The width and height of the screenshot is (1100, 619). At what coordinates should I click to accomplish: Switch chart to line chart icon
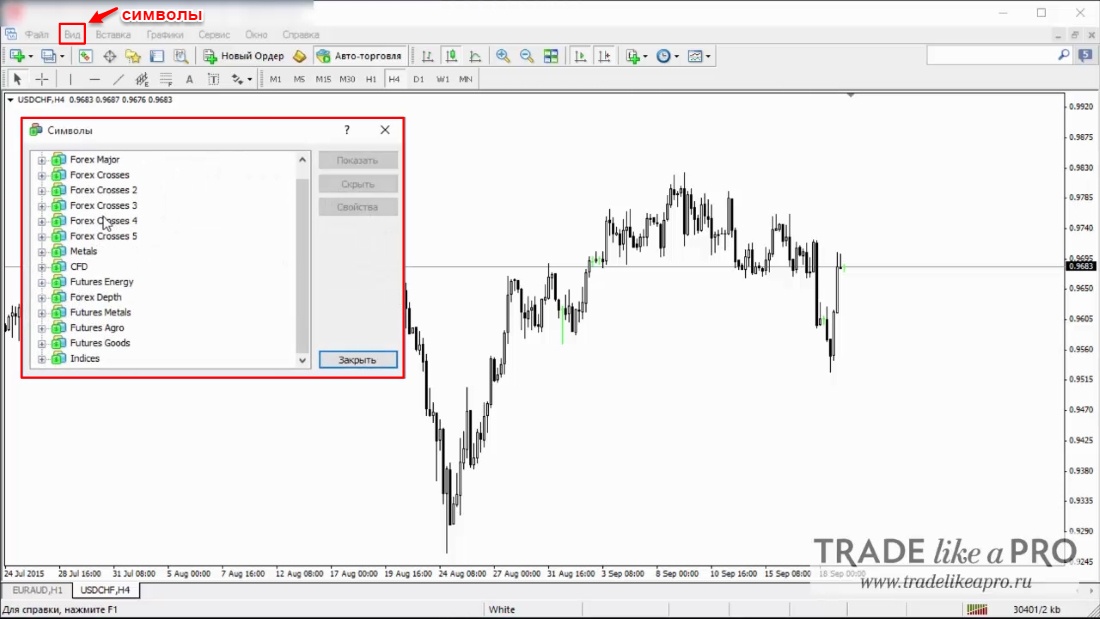point(475,56)
